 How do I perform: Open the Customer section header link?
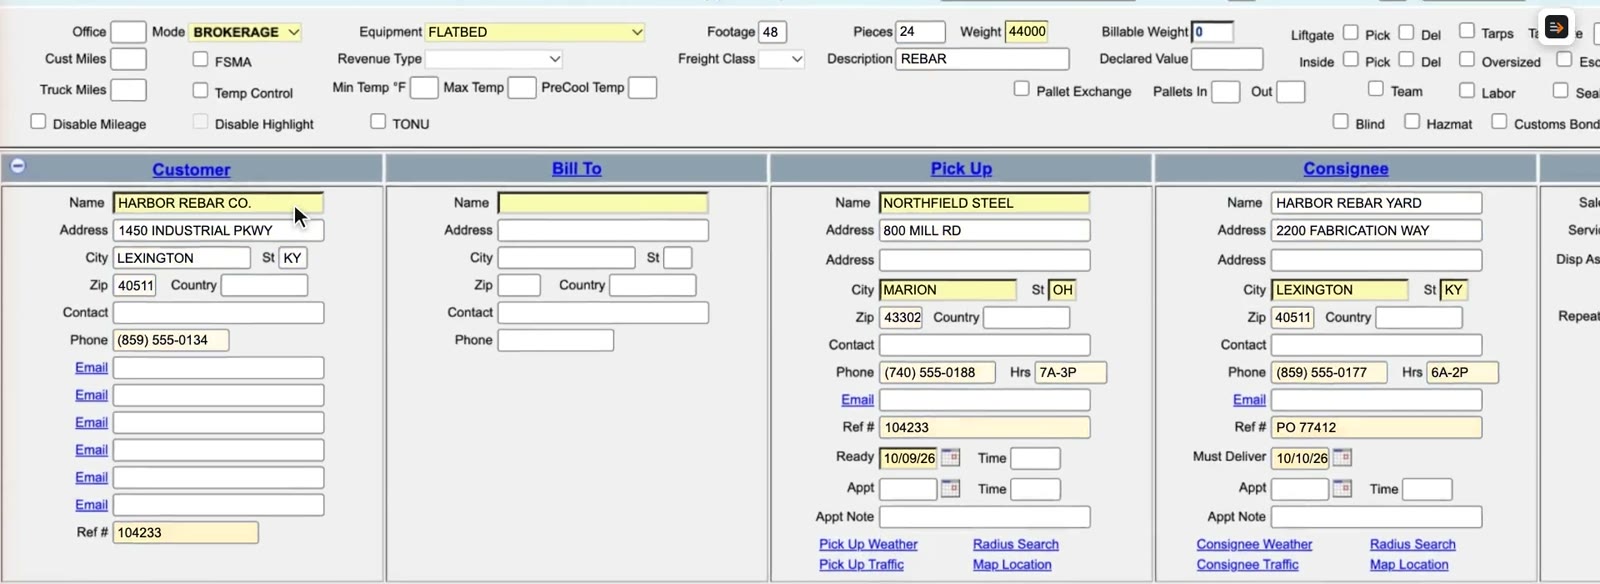[x=191, y=169]
